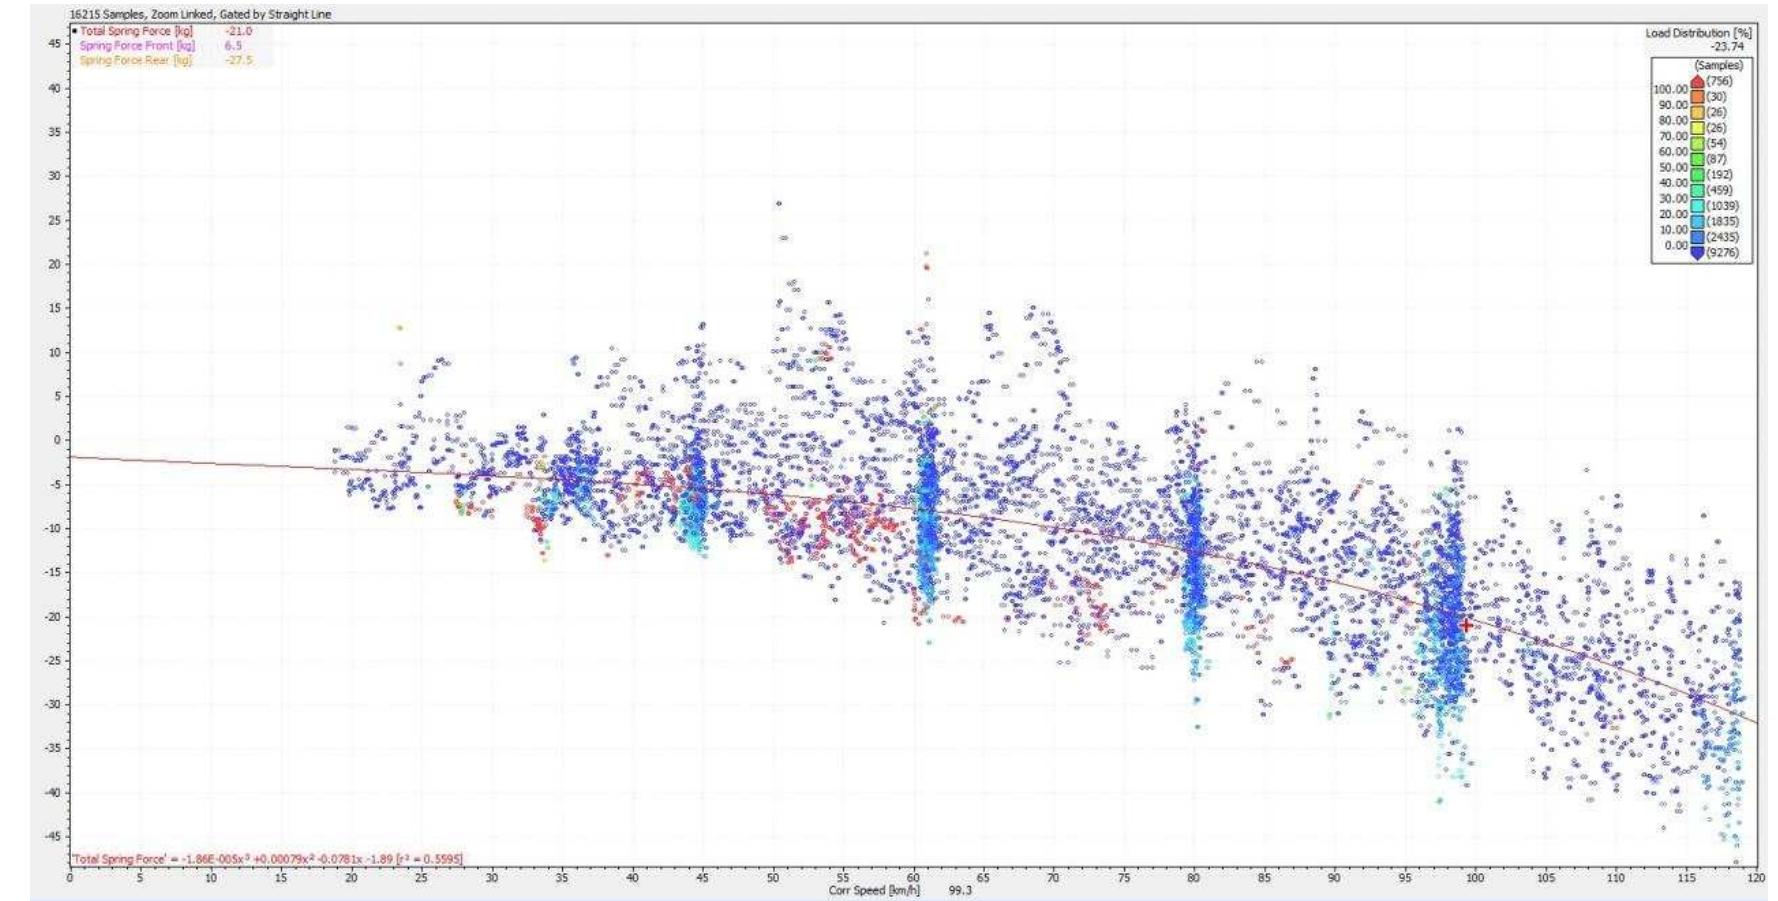The height and width of the screenshot is (901, 1778).
Task: Click the dark blue bottom arrow swatch in legend
Action: pyautogui.click(x=1696, y=253)
